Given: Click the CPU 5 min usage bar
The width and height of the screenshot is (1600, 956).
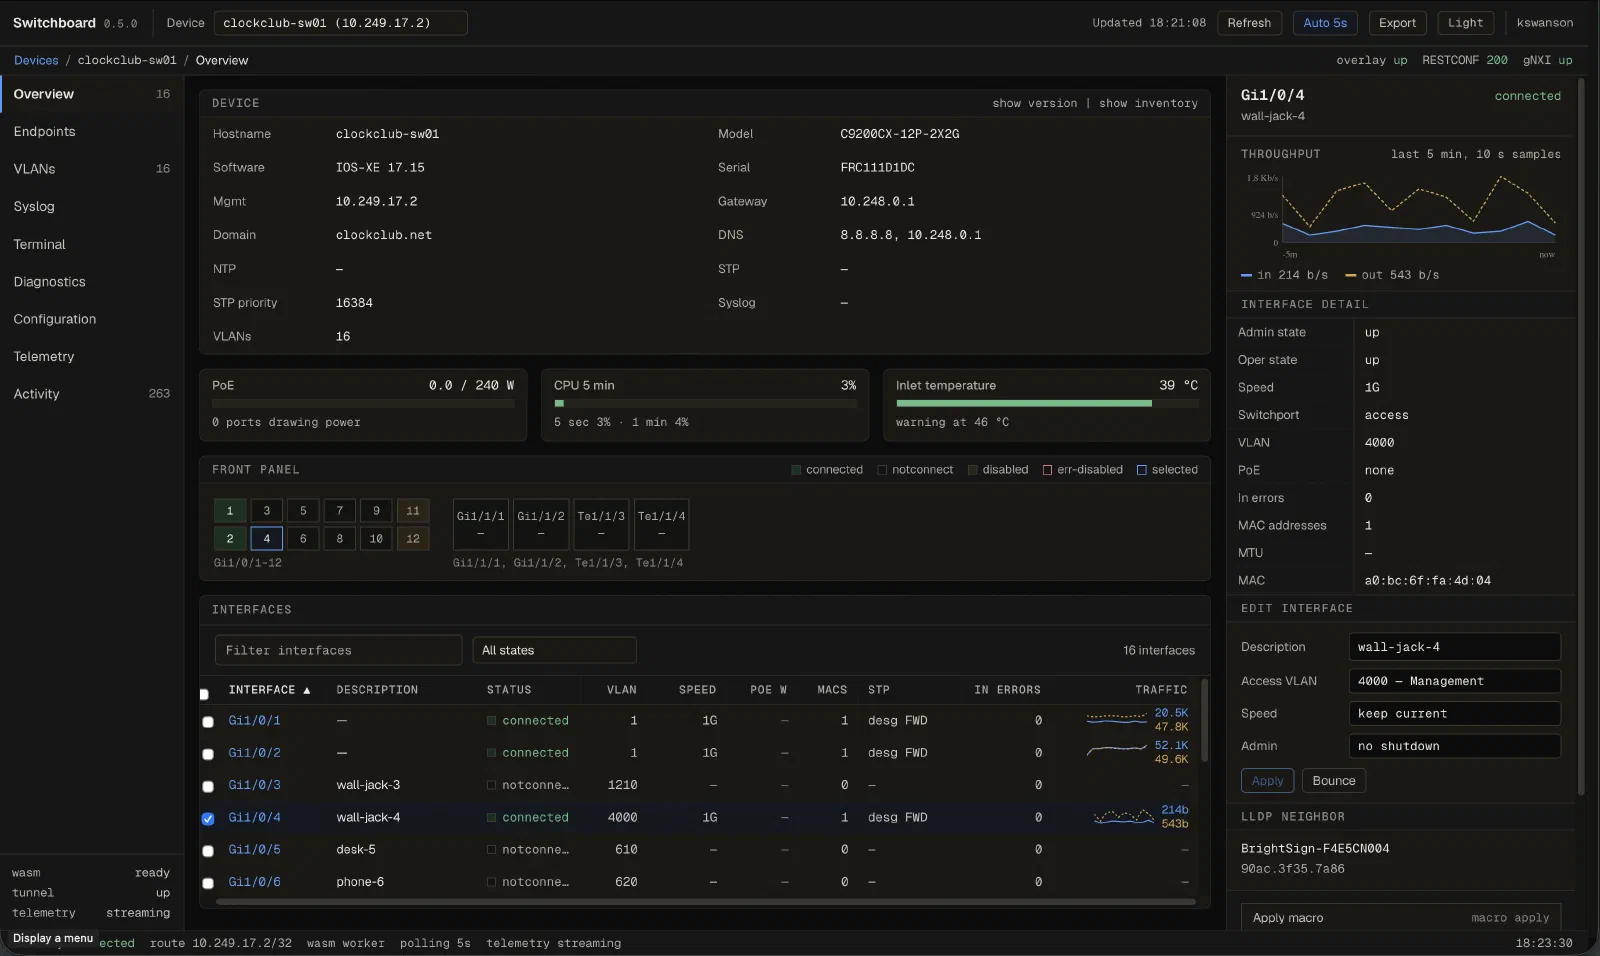Looking at the screenshot, I should coord(705,404).
